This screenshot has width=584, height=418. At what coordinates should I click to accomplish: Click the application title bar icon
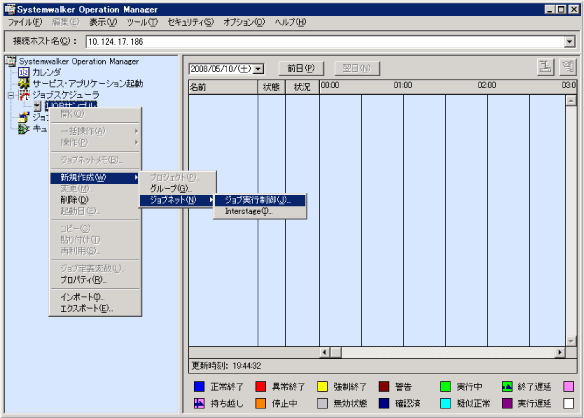tap(9, 9)
